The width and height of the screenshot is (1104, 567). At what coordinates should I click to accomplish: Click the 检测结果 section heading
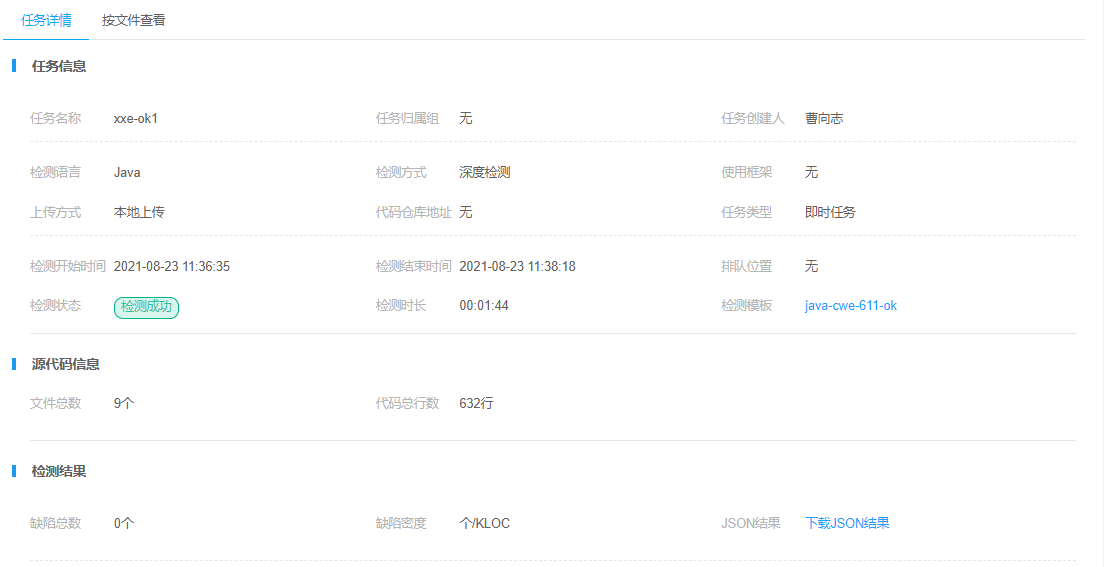click(x=59, y=472)
